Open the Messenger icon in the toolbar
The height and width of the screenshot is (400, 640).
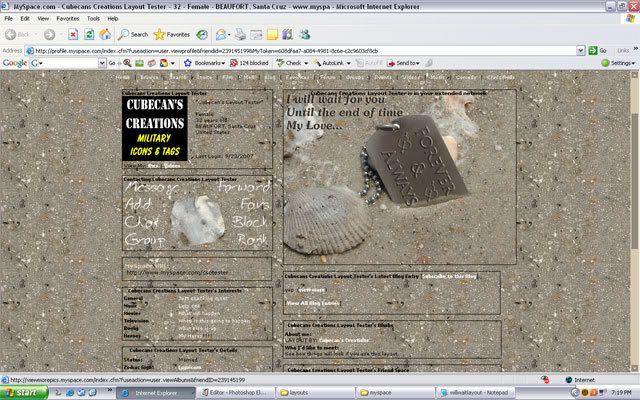(x=304, y=35)
